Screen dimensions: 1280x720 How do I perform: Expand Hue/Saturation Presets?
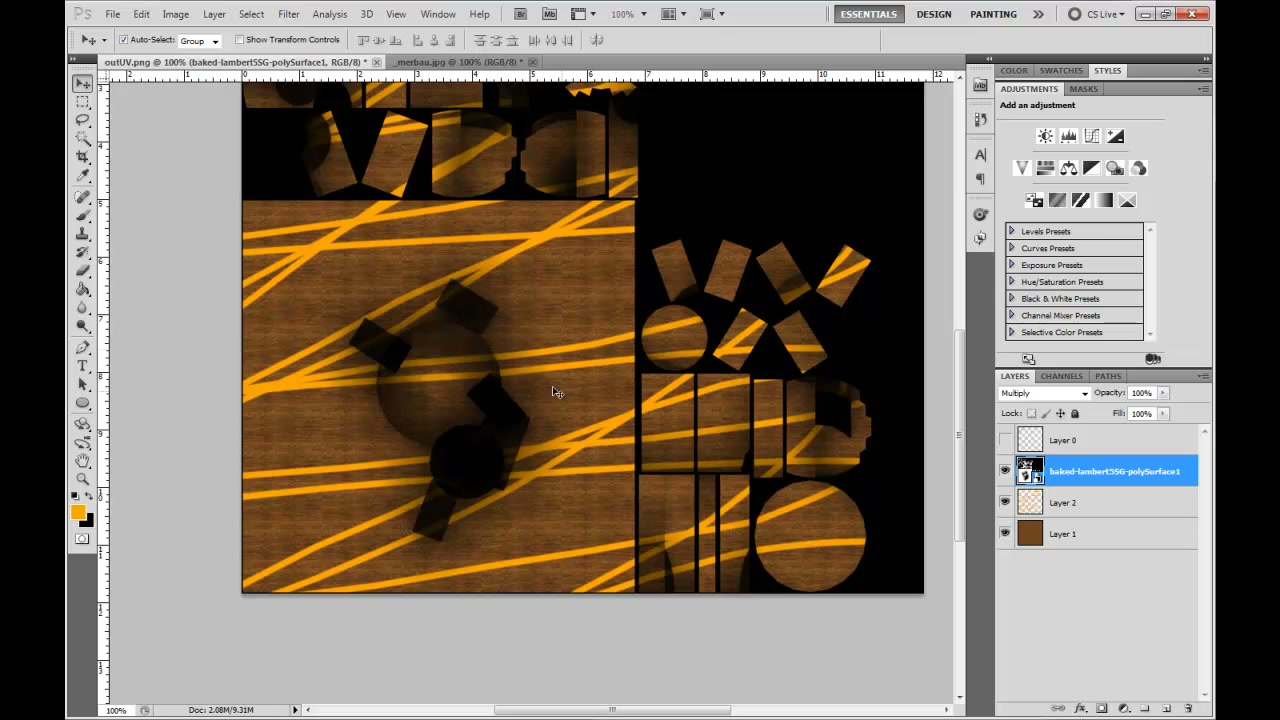coord(1011,282)
